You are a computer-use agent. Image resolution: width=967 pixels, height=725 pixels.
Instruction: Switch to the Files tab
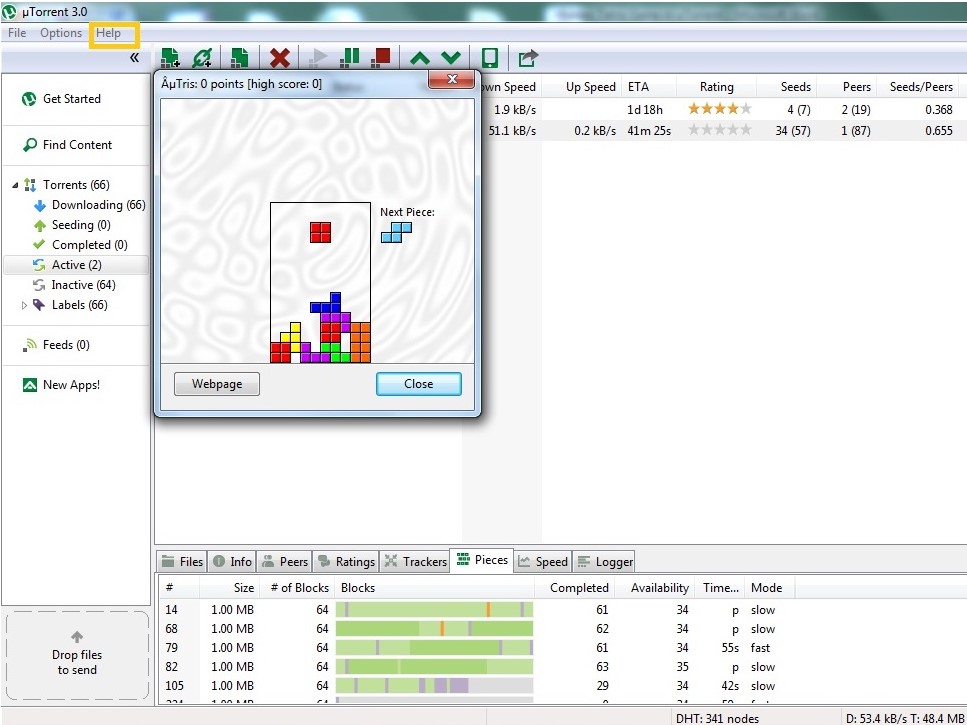182,562
